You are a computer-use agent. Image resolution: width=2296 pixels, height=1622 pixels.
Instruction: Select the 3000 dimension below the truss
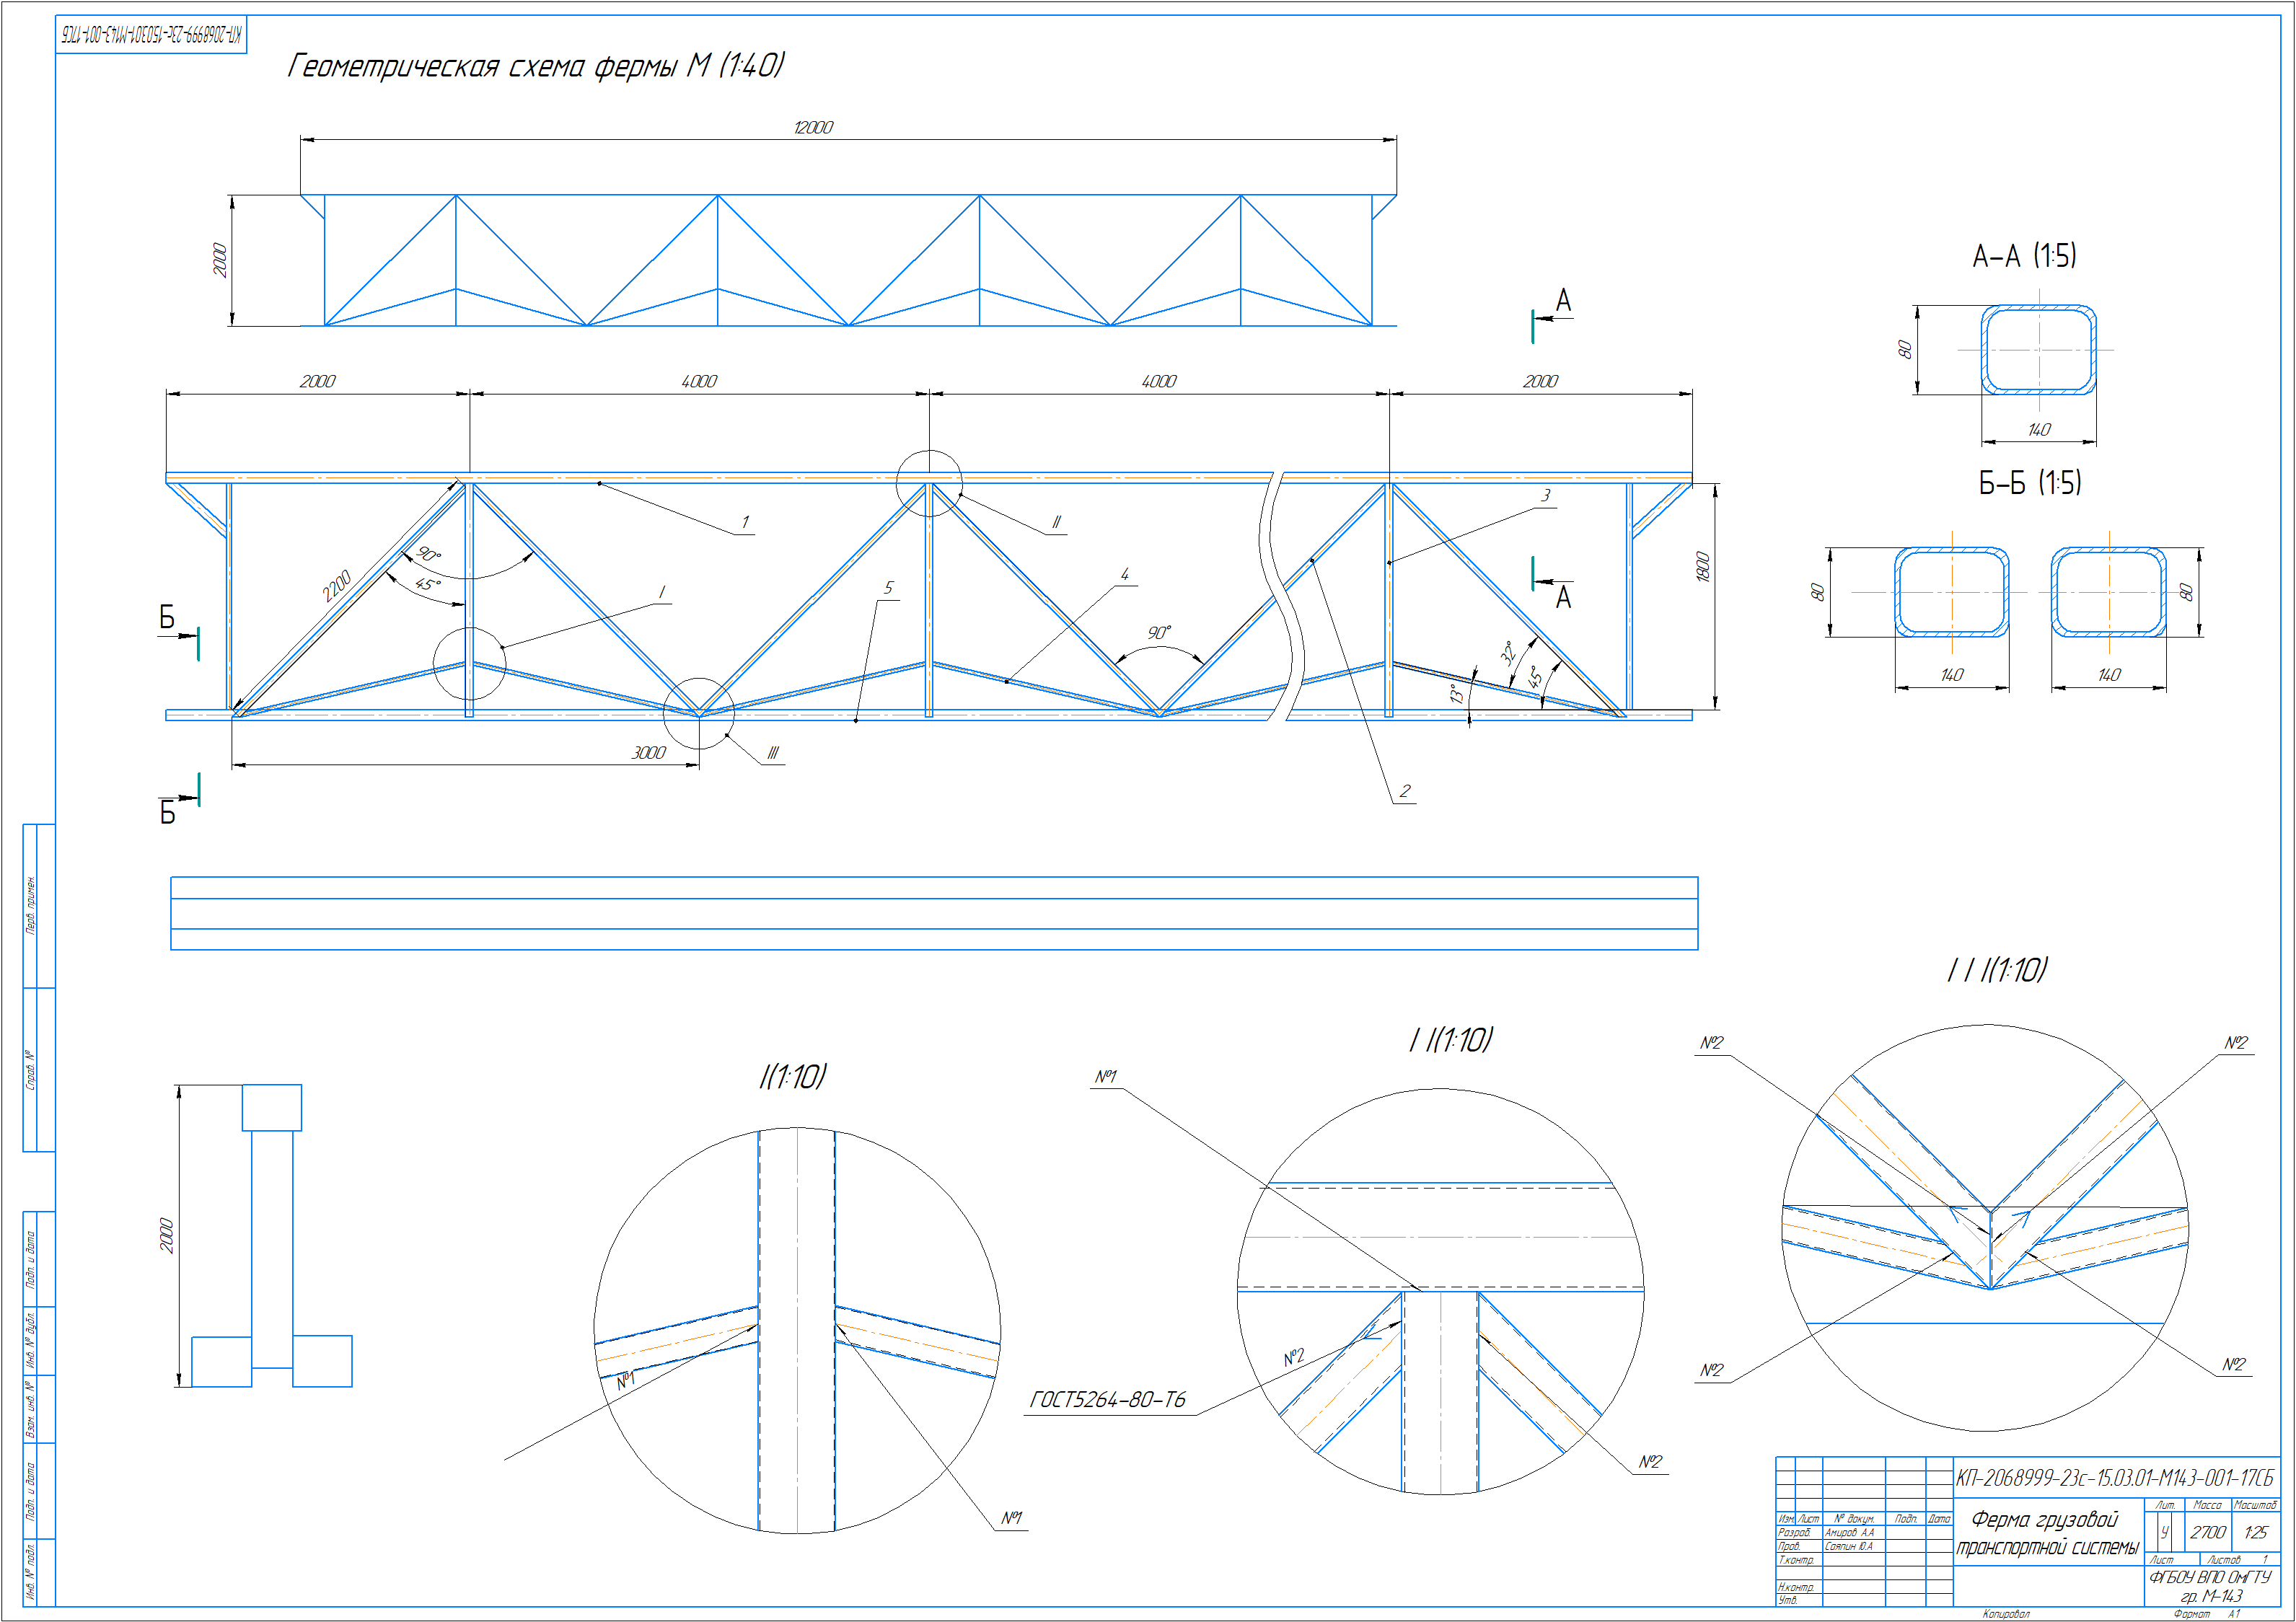pyautogui.click(x=648, y=752)
